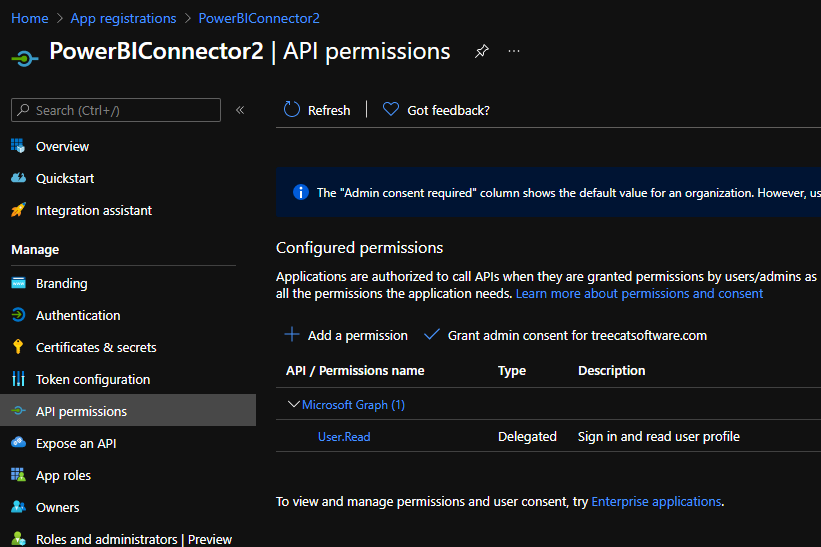Viewport: 821px width, 547px height.
Task: Click the Authentication arrow icon
Action: coord(18,315)
